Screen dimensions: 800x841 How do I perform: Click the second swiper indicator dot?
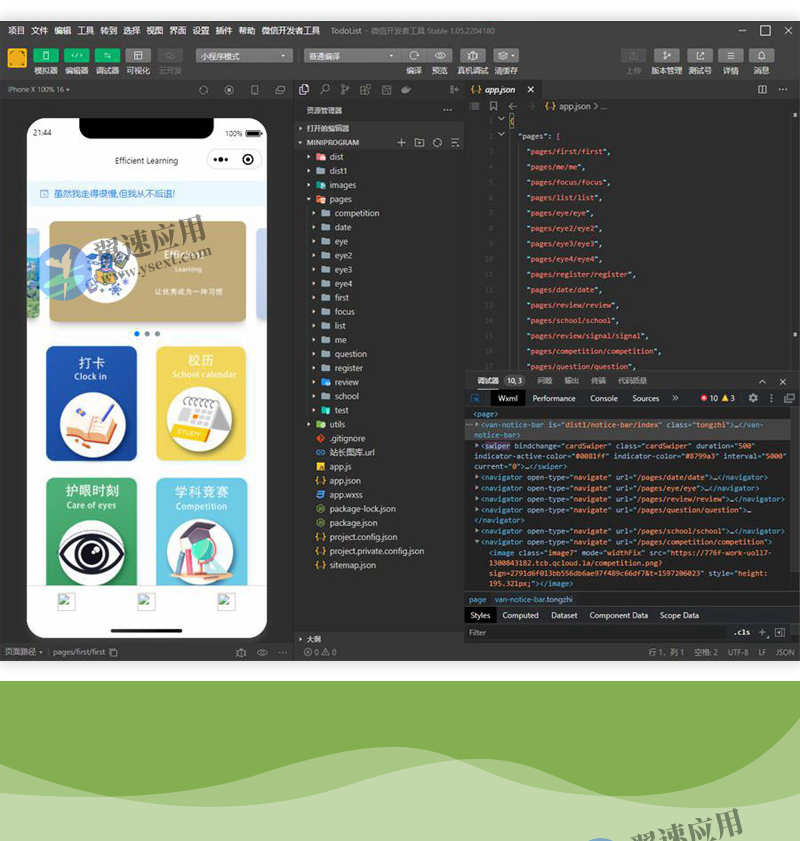[x=147, y=333]
